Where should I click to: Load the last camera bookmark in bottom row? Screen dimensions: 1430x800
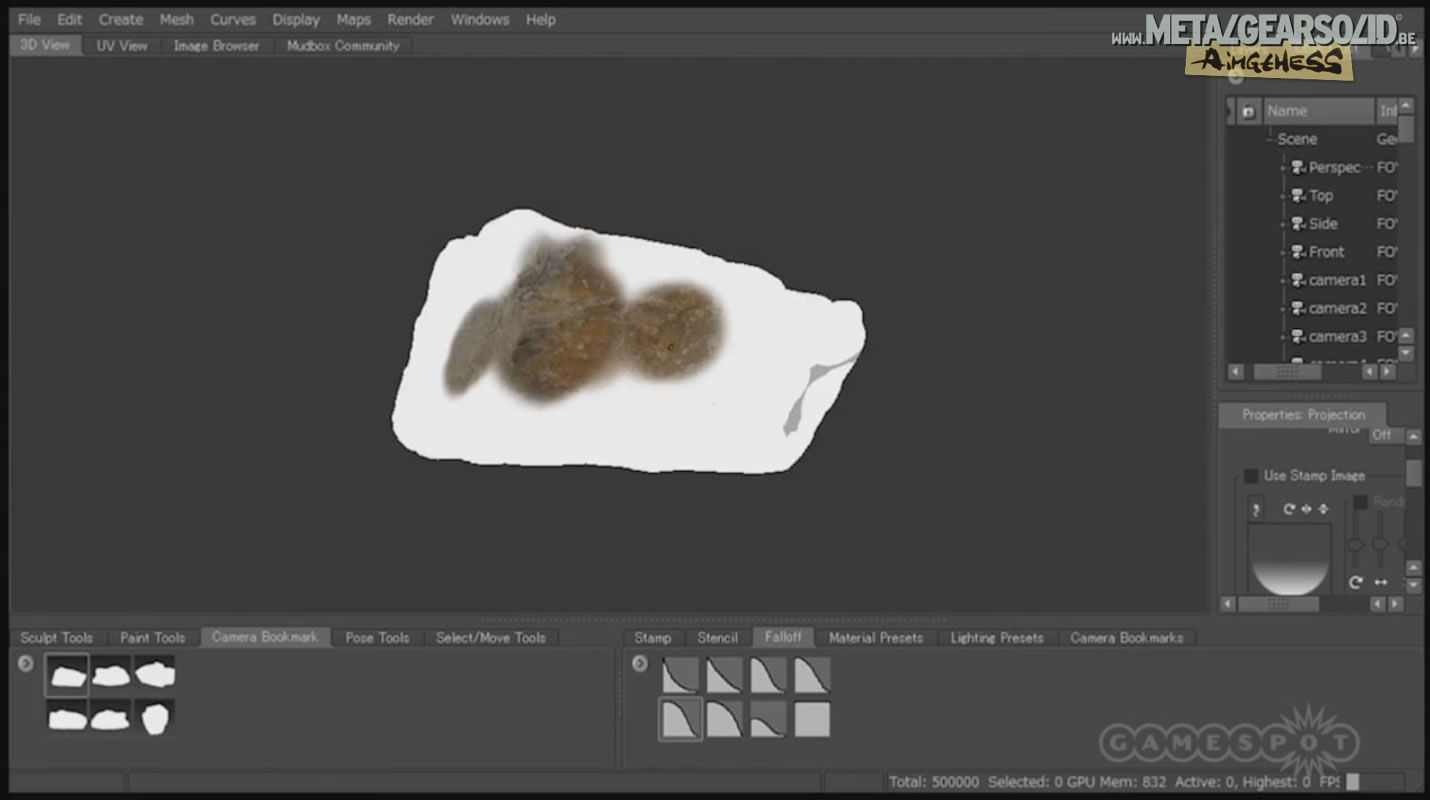pos(154,717)
